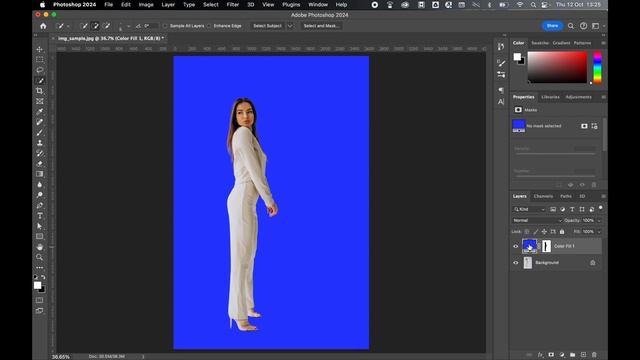Open the layer Kind filter dropdown
Image resolution: width=640 pixels, height=360 pixels.
click(x=529, y=209)
